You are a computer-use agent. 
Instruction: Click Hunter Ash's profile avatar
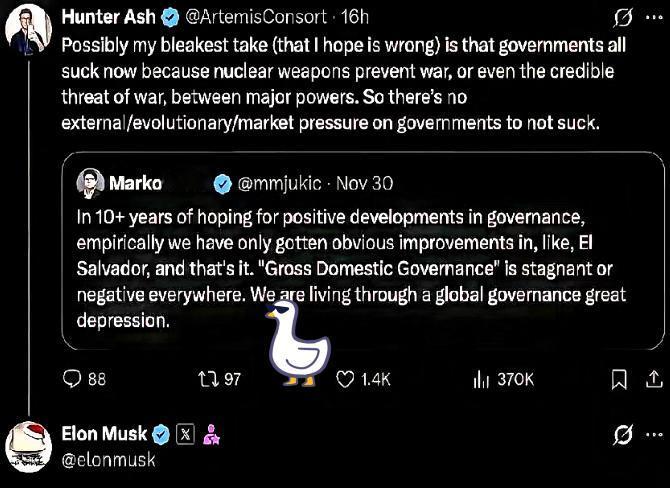pyautogui.click(x=30, y=29)
